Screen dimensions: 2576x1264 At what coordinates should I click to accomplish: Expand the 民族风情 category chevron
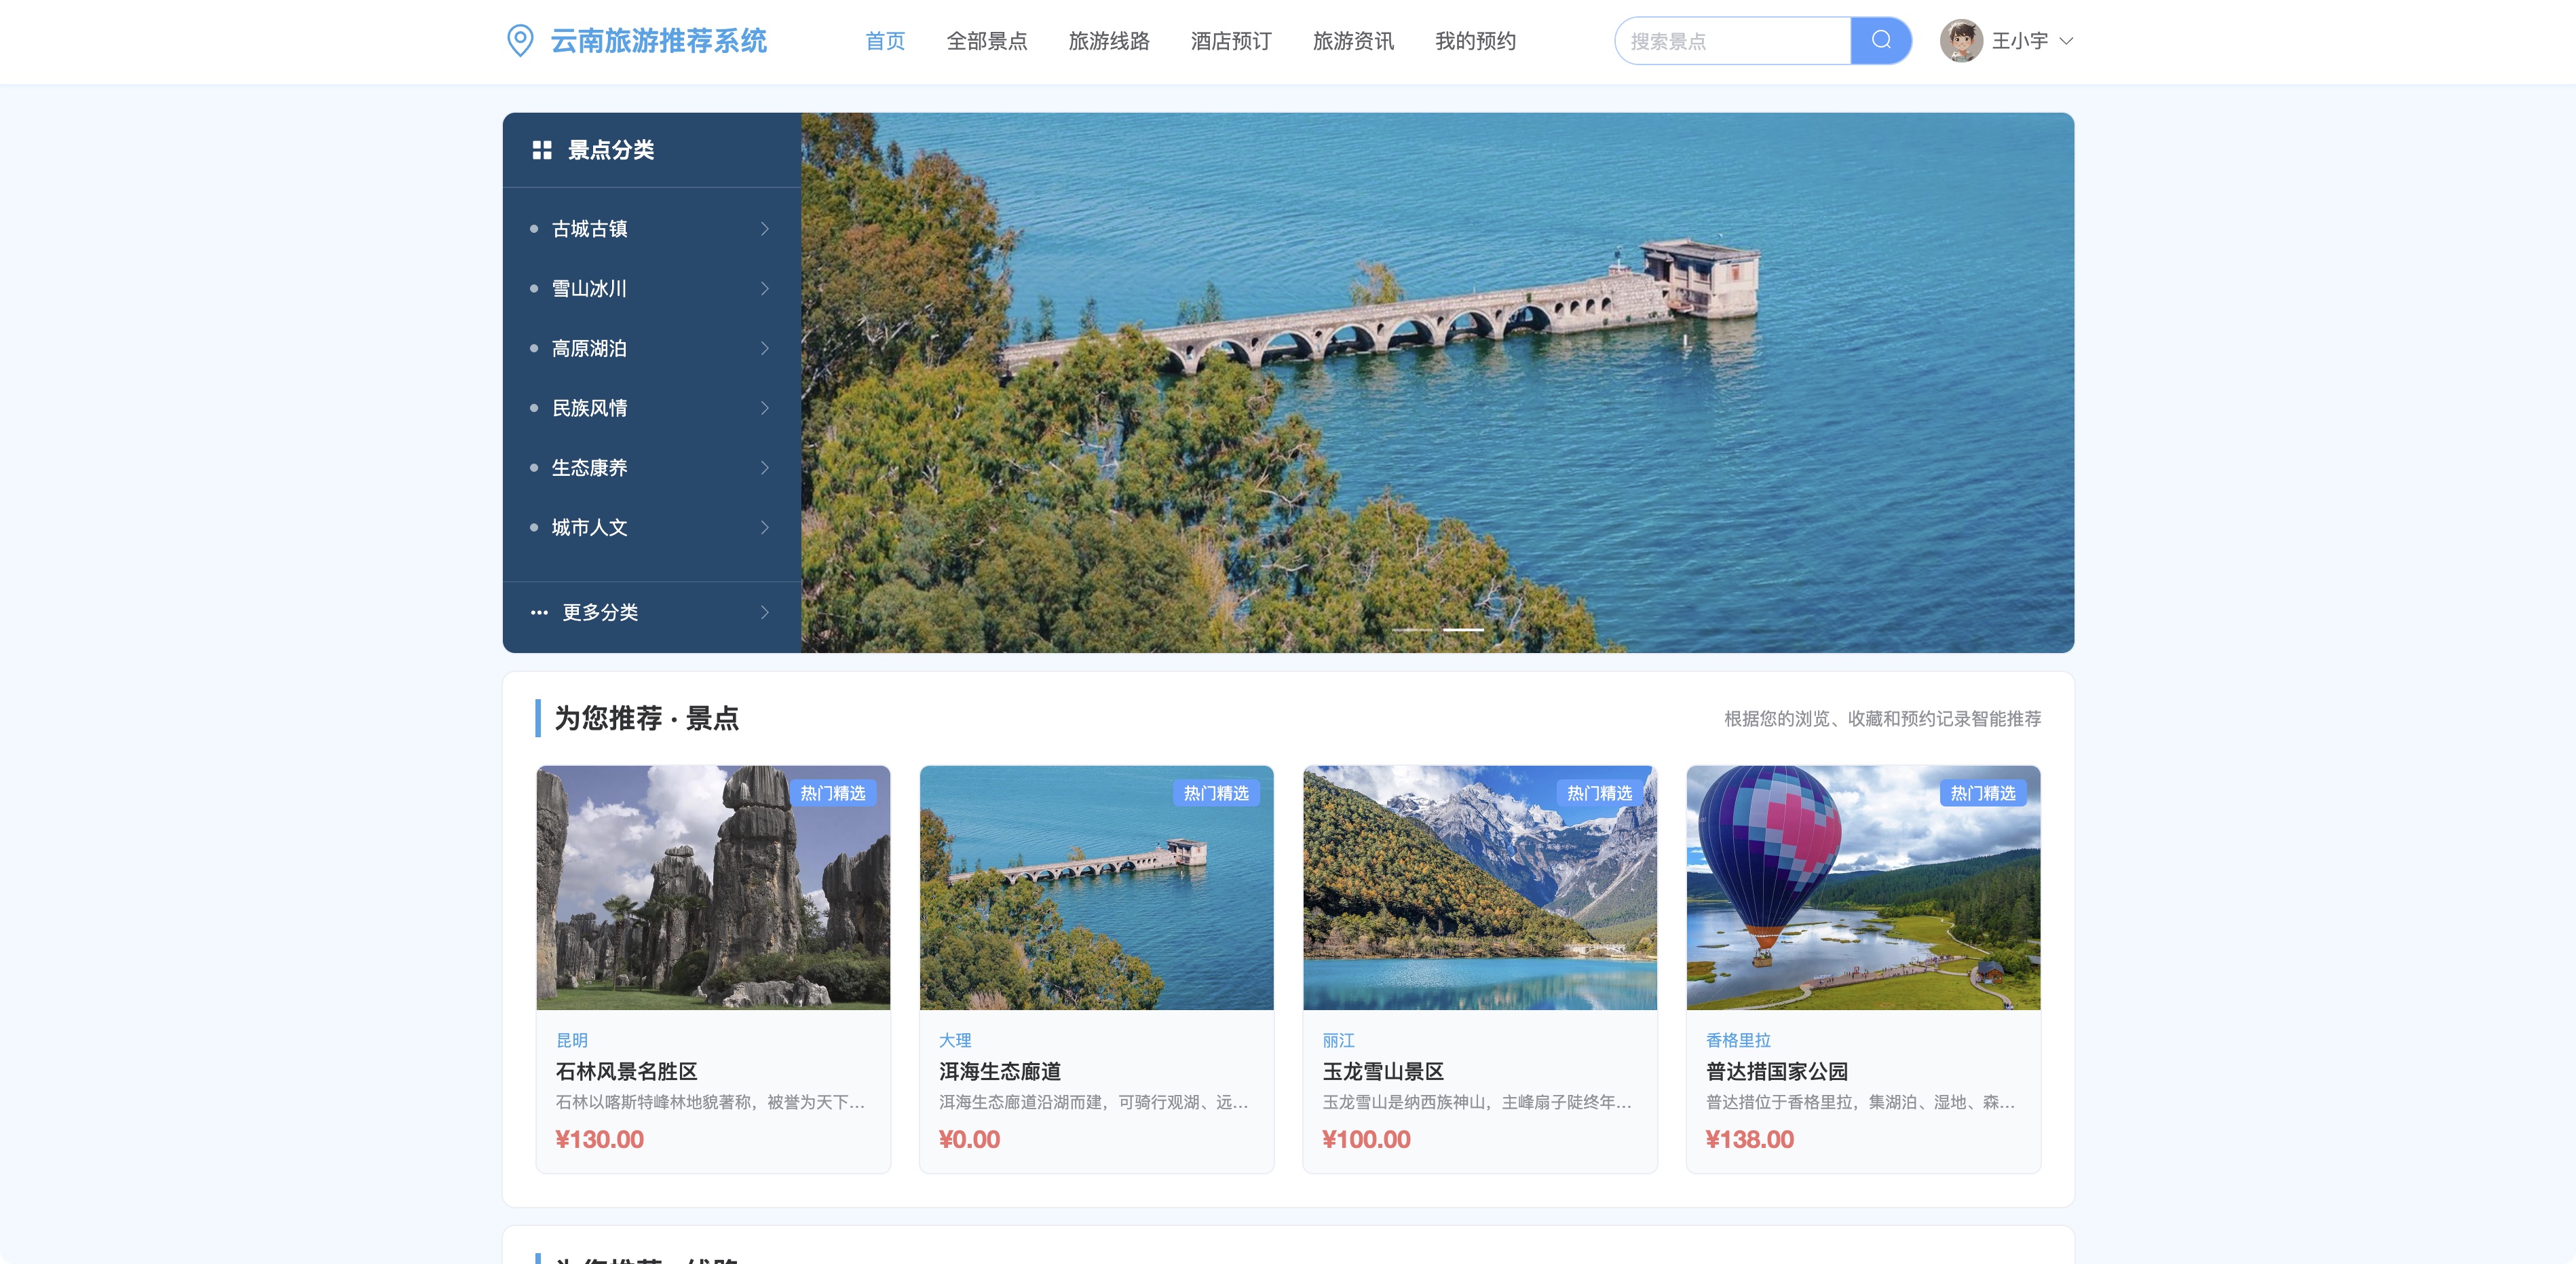(x=765, y=408)
